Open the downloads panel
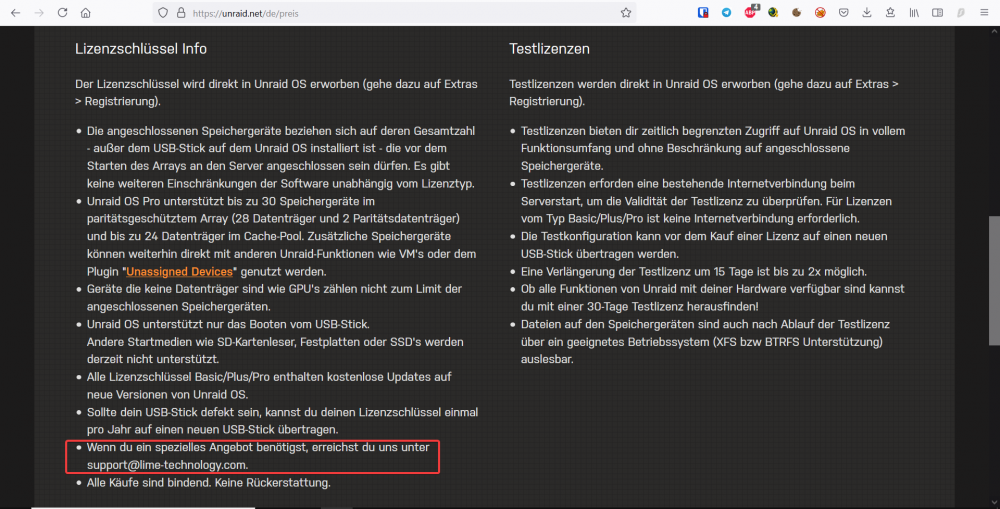 tap(867, 13)
